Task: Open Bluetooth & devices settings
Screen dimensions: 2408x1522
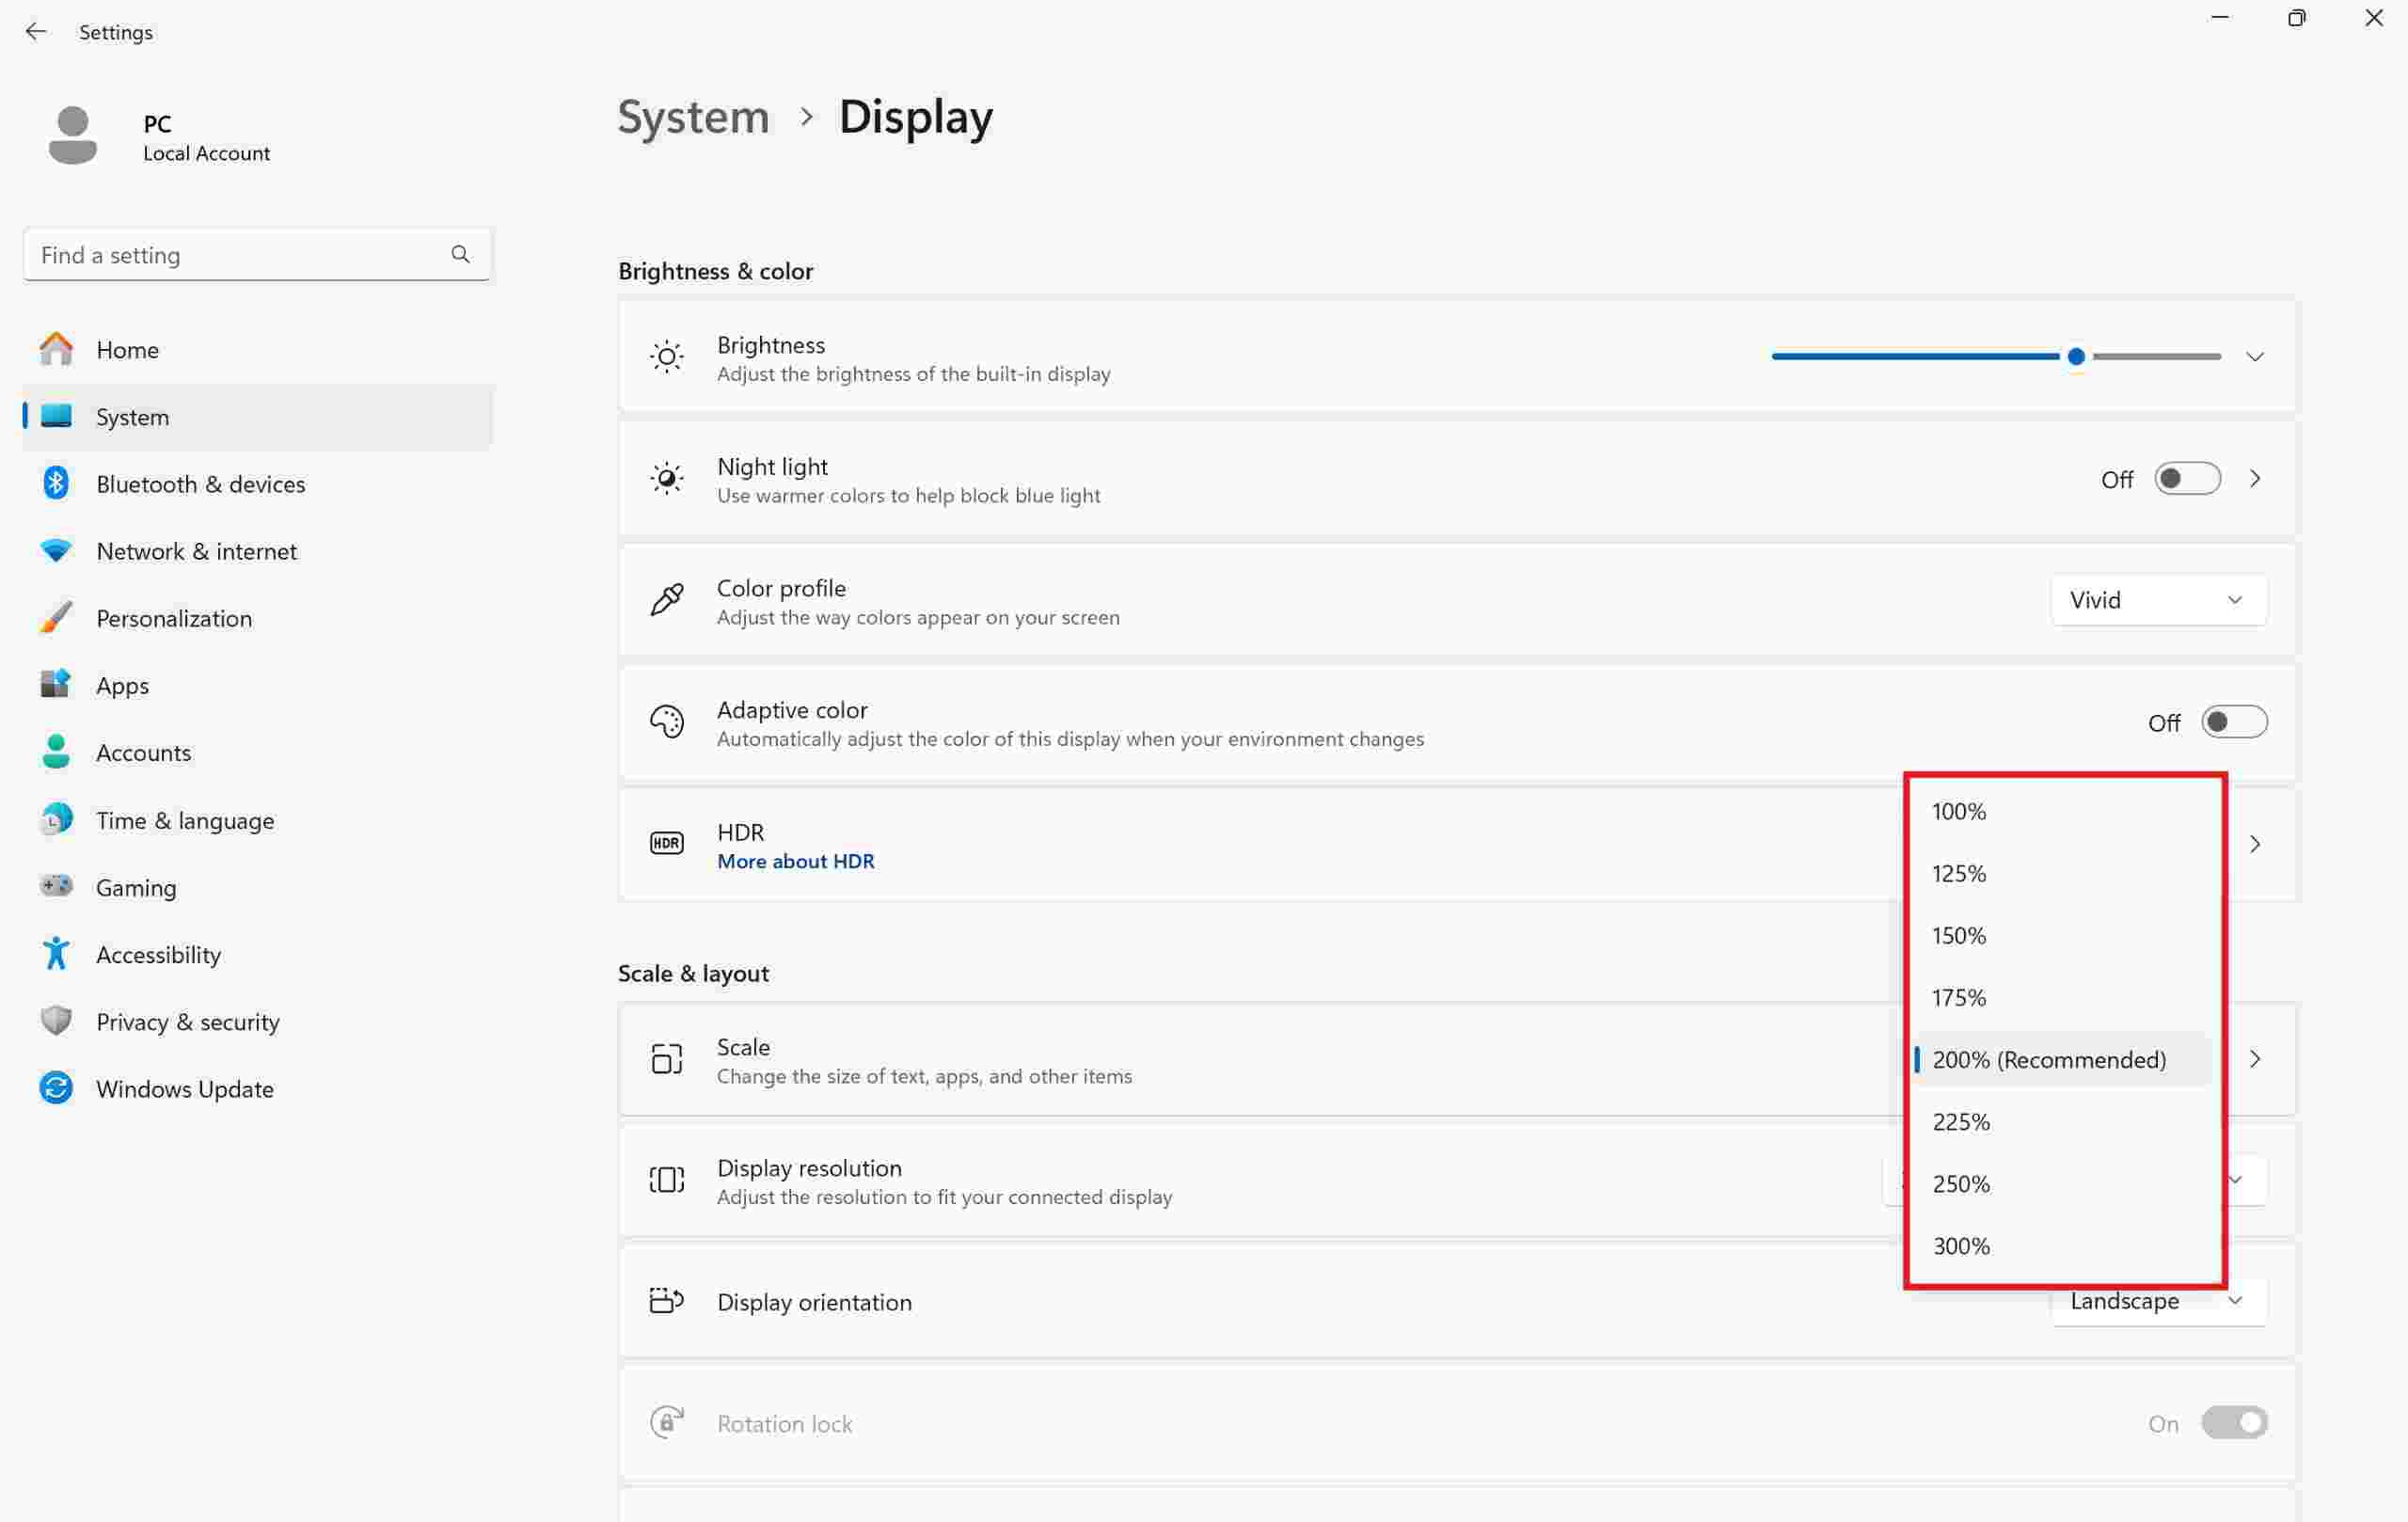Action: (200, 483)
